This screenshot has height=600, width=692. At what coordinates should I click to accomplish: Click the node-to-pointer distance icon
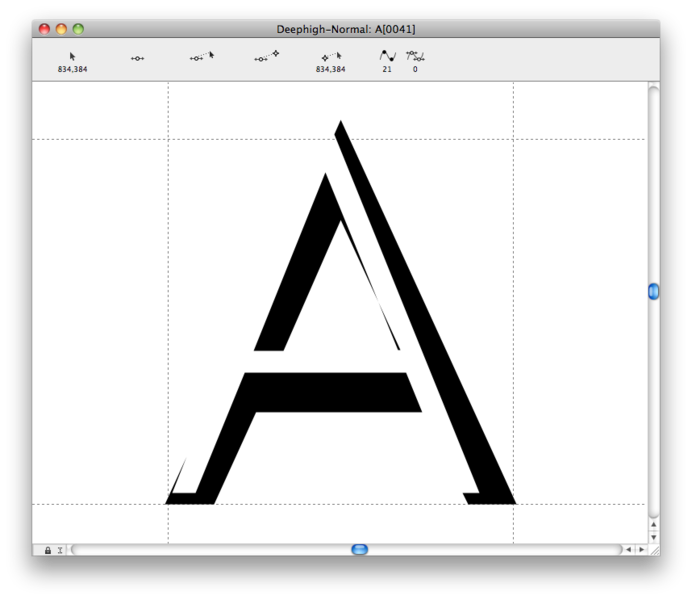tap(202, 57)
